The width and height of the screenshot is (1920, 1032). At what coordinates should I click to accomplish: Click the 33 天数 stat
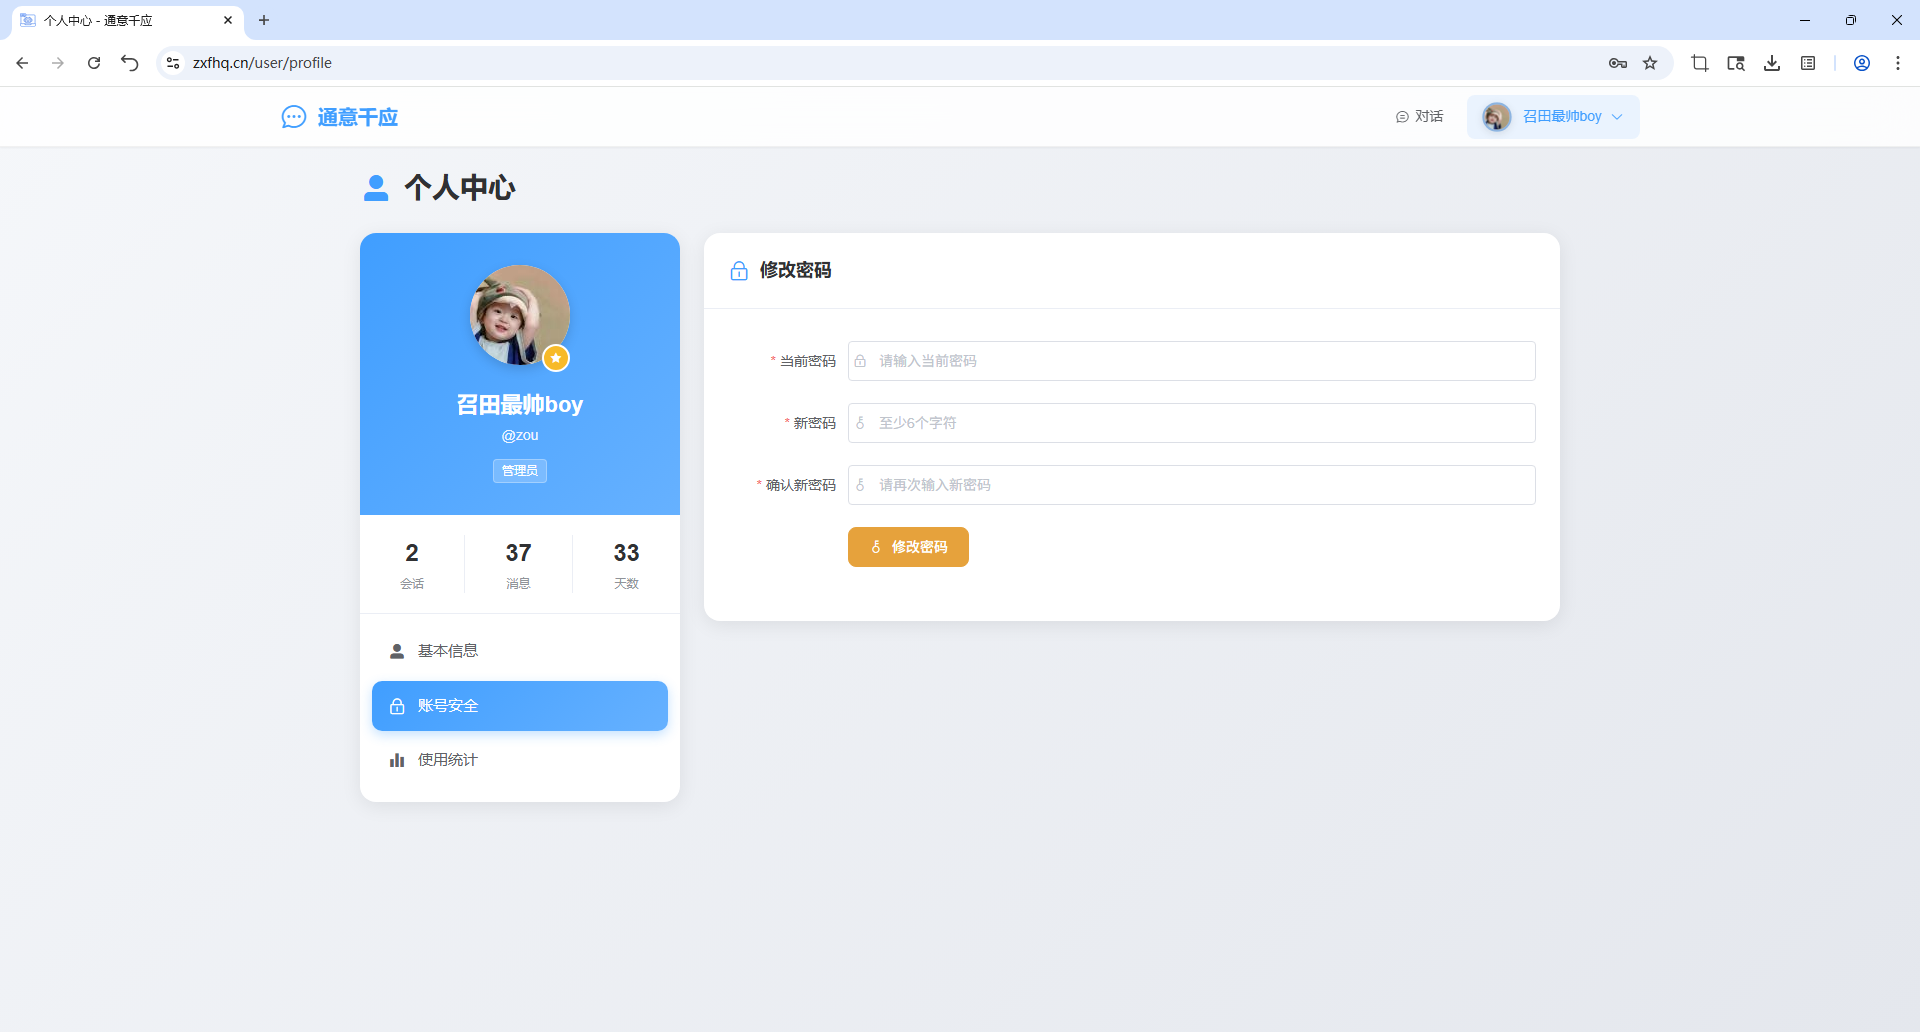click(626, 565)
